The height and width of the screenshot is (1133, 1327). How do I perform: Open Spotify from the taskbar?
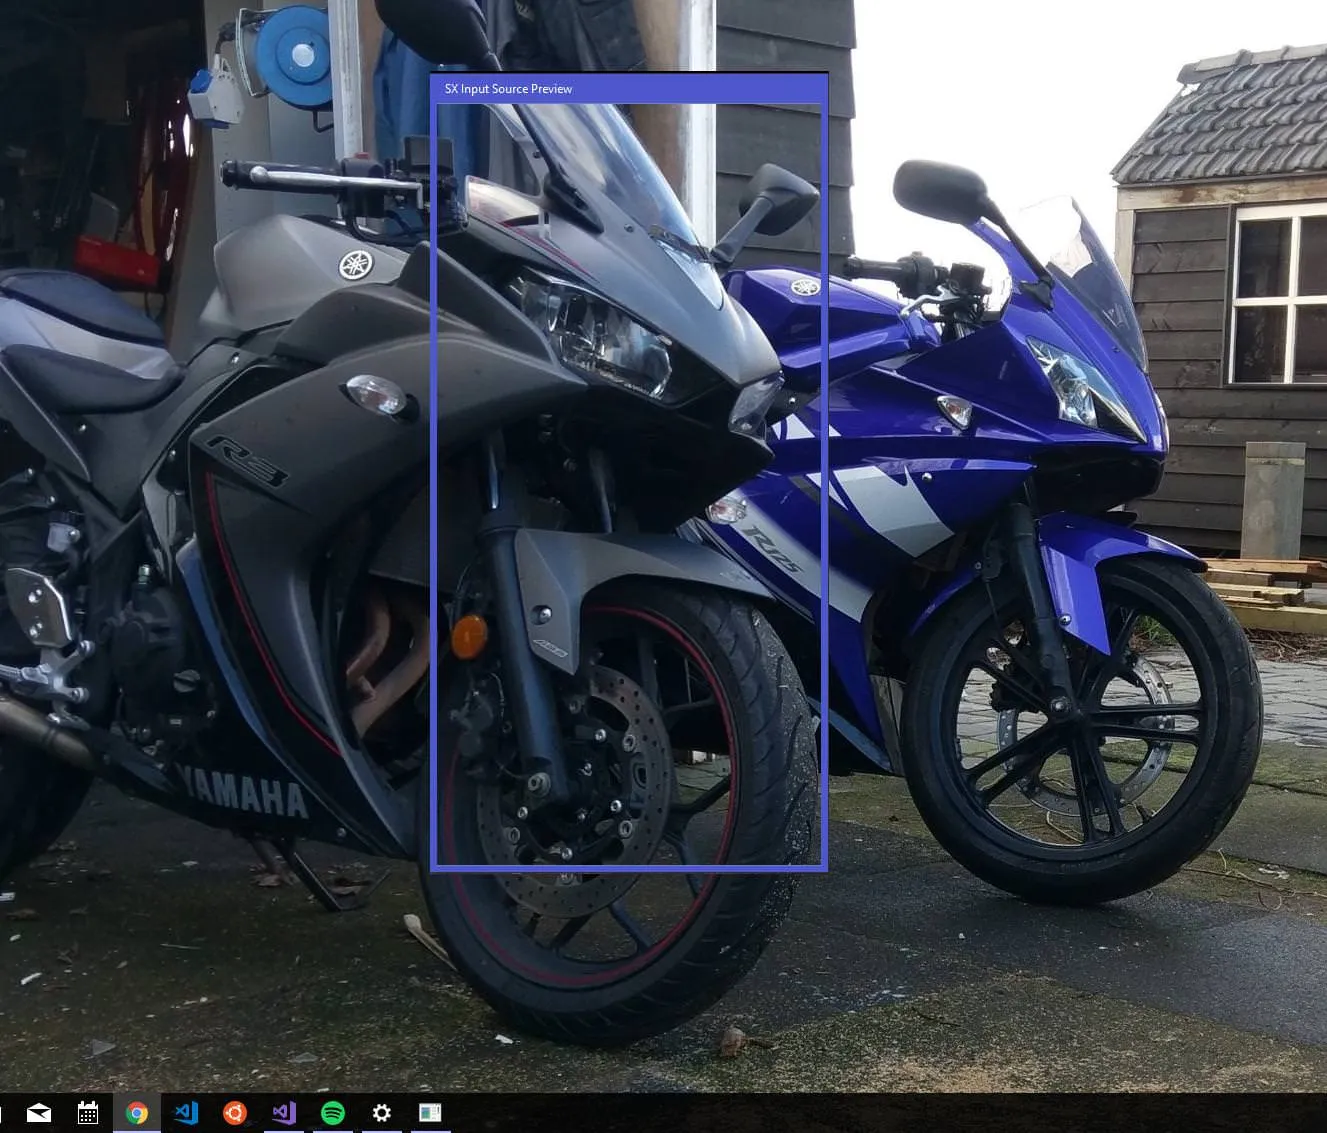tap(333, 1113)
